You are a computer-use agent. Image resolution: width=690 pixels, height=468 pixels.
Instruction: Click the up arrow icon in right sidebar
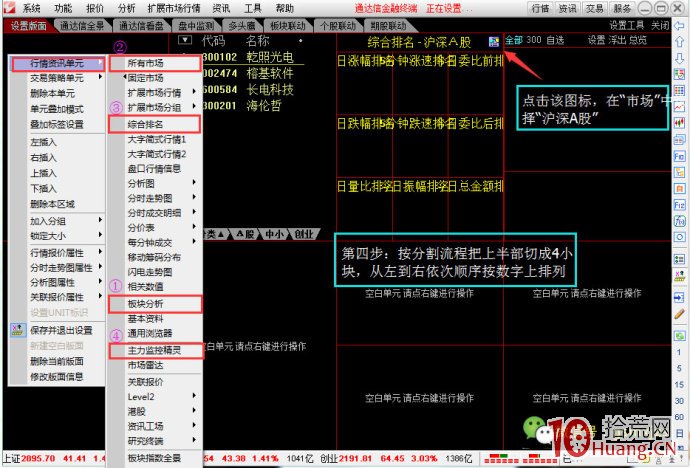click(679, 42)
